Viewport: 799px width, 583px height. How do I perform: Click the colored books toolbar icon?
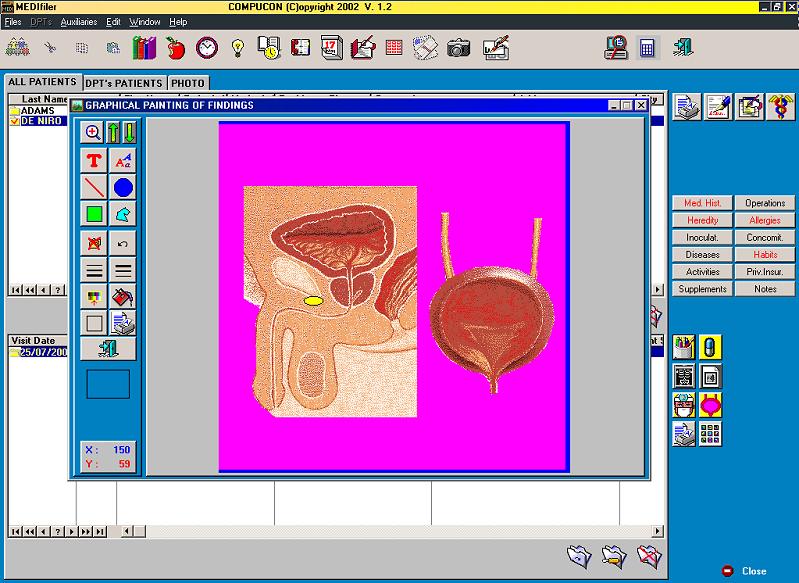pyautogui.click(x=144, y=48)
